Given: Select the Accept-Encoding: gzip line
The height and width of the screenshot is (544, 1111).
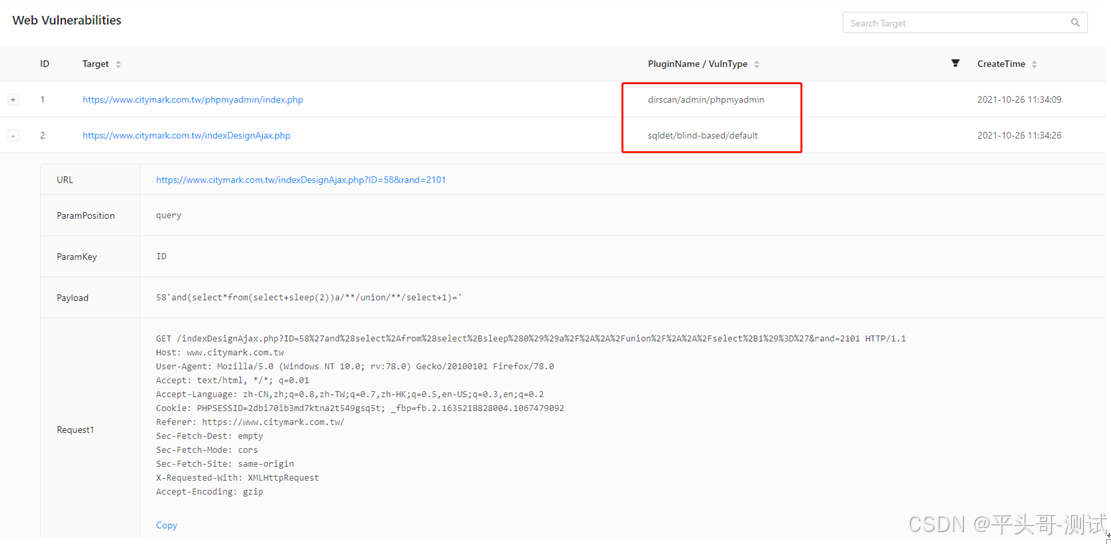Looking at the screenshot, I should 209,492.
